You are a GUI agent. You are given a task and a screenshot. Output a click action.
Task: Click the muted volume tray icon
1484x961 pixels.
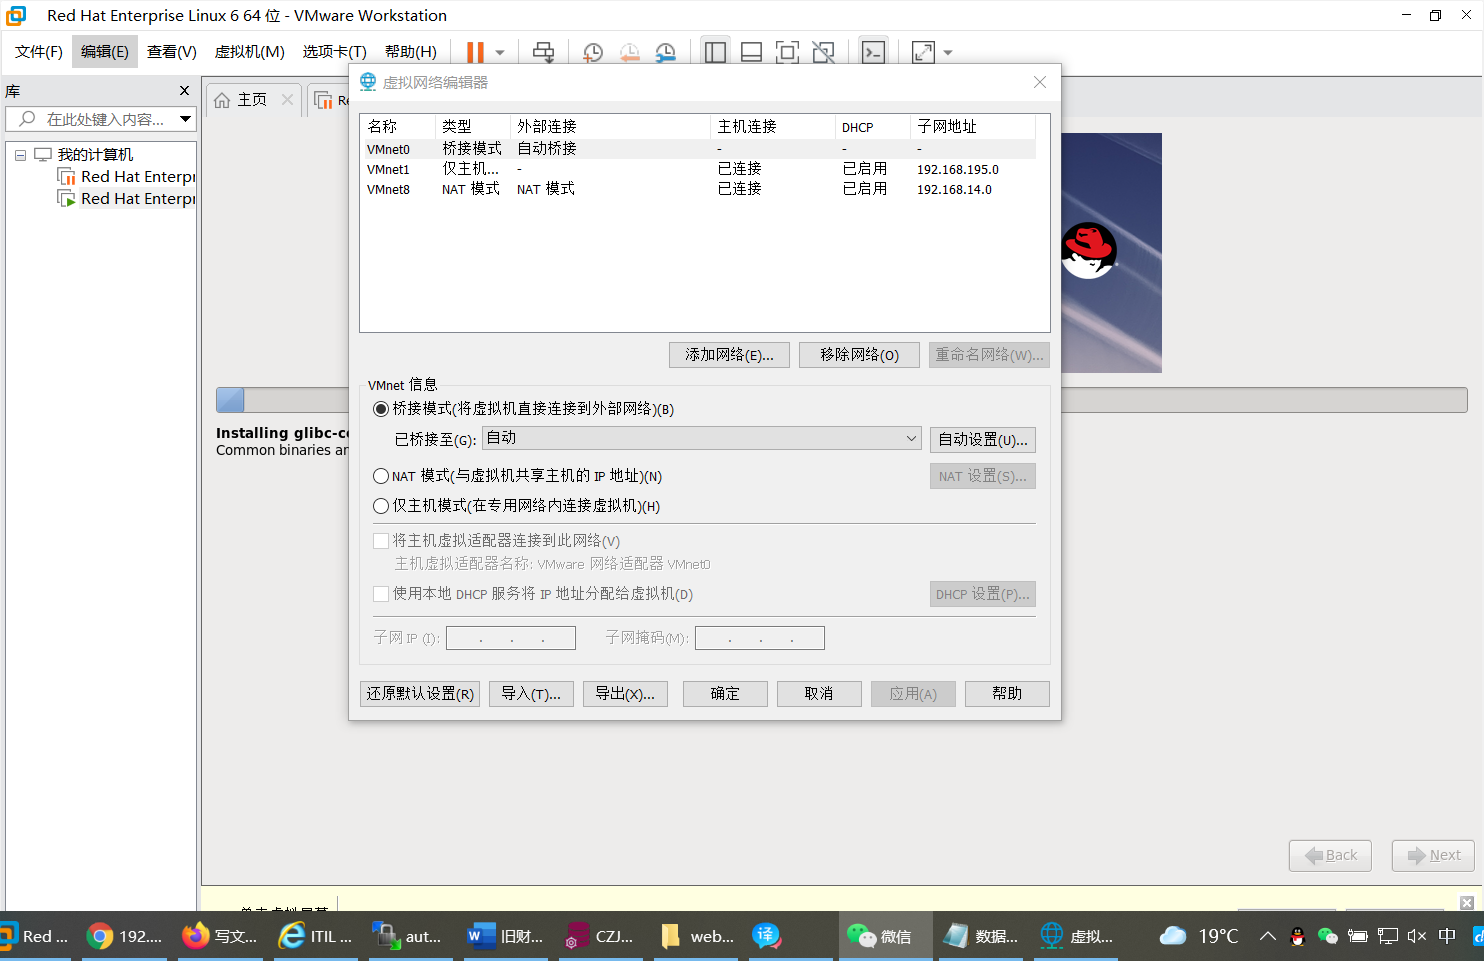point(1416,937)
